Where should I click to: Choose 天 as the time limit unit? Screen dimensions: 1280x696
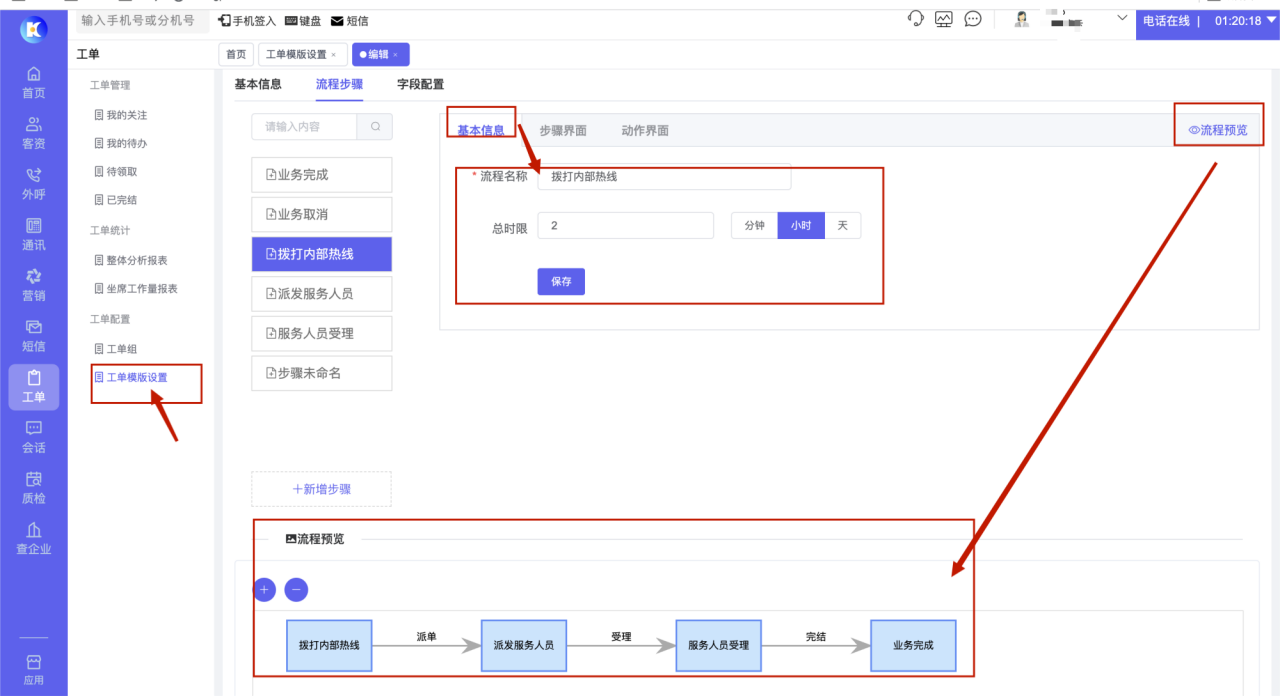[x=842, y=225]
